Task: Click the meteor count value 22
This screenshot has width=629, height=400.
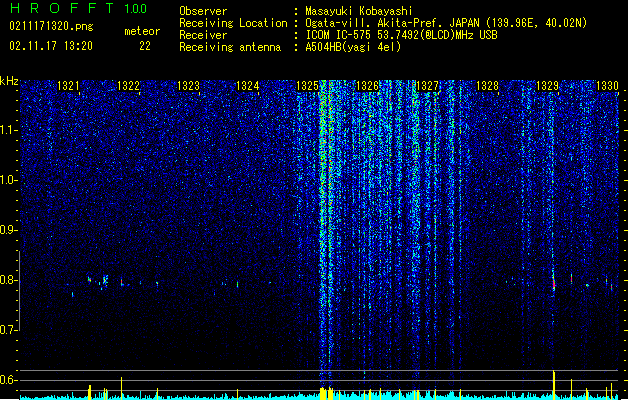Action: [x=145, y=46]
